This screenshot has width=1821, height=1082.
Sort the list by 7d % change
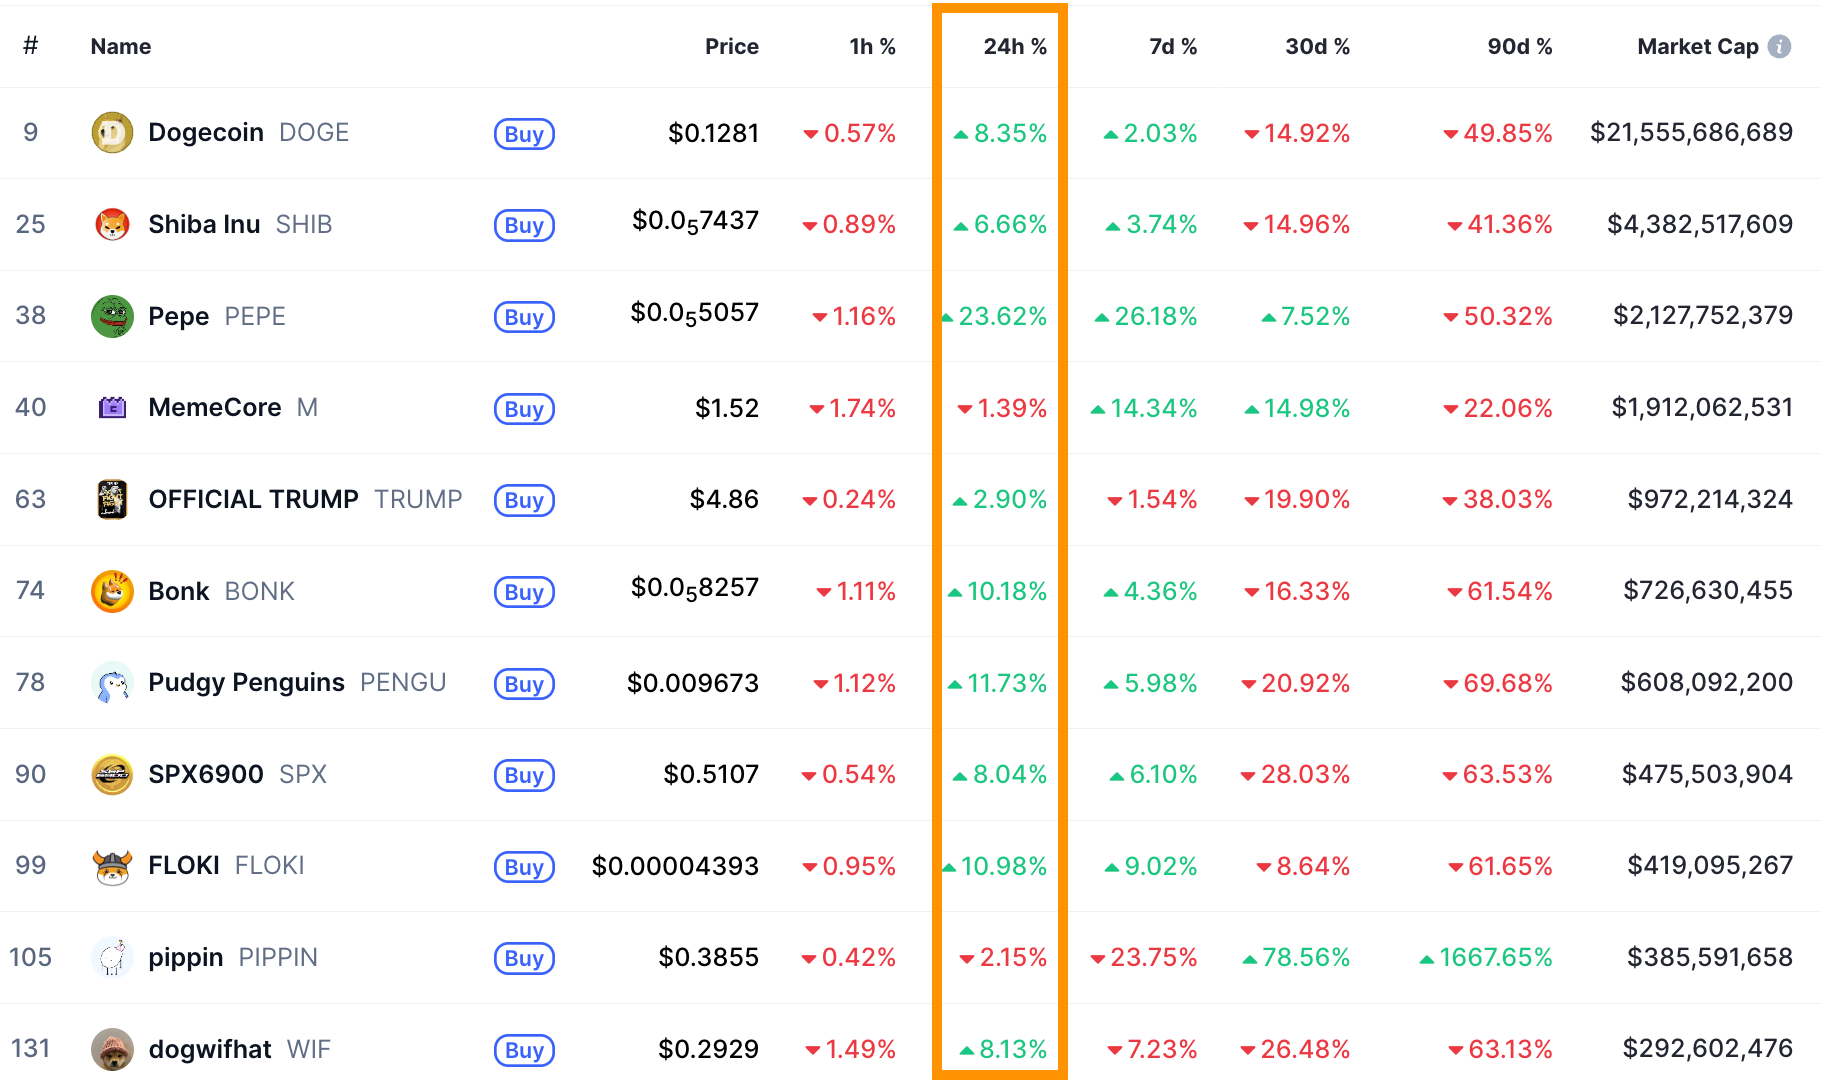(1172, 46)
